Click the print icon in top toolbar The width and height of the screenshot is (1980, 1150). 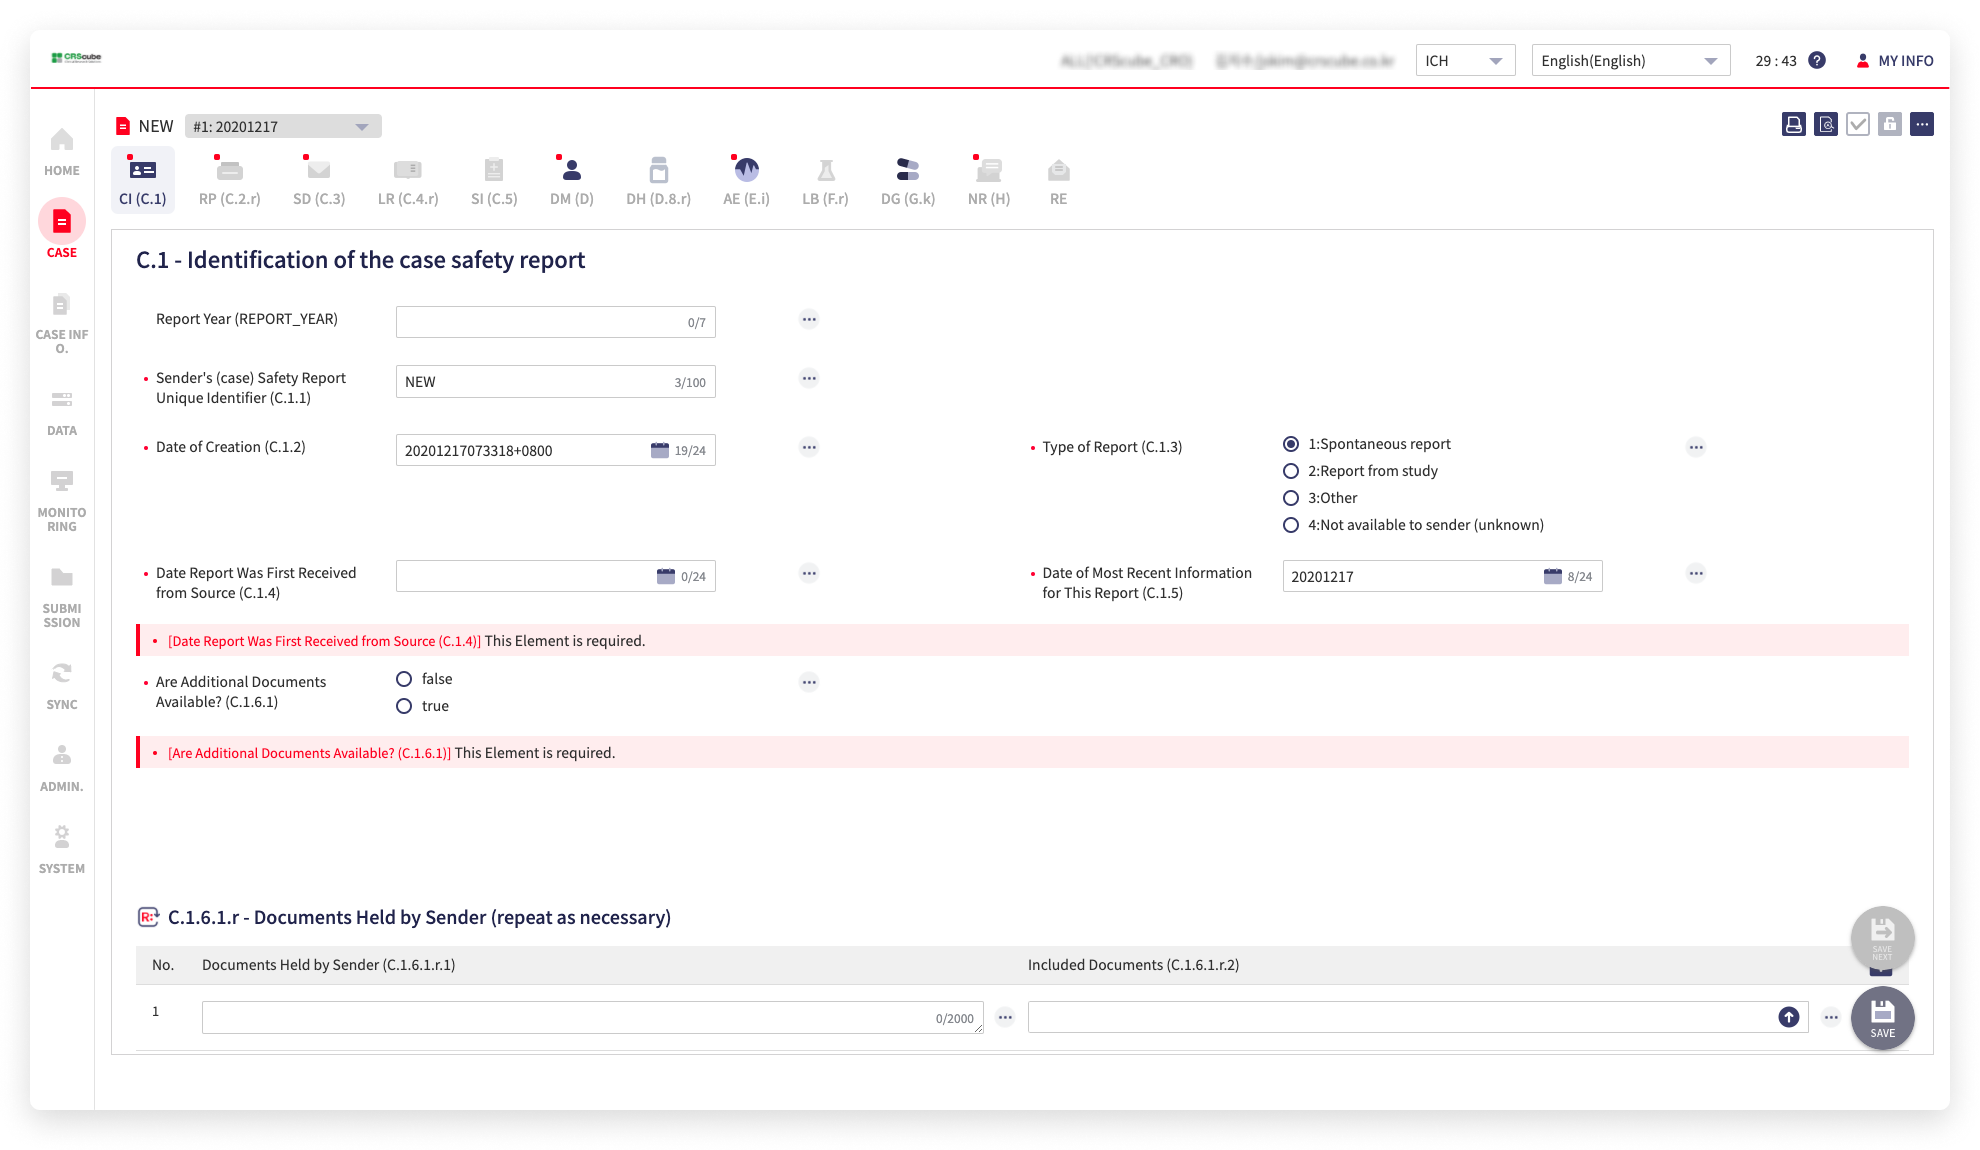click(1793, 125)
